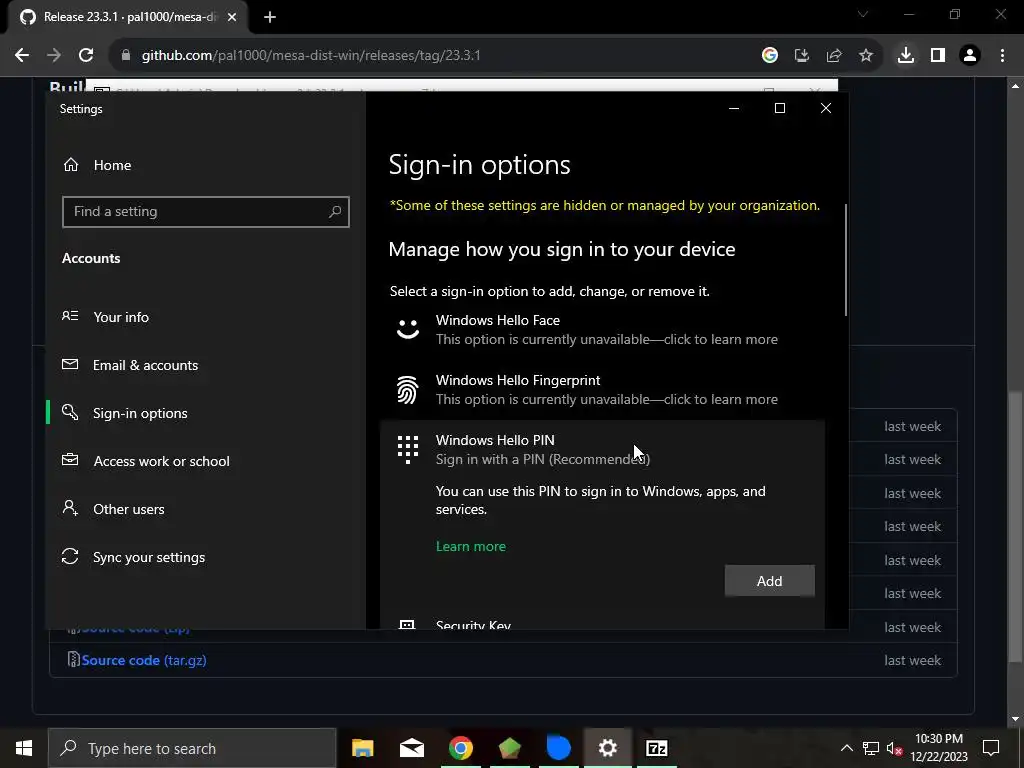Image resolution: width=1024 pixels, height=768 pixels.
Task: Open Chrome tab search dropdown
Action: coord(863,14)
